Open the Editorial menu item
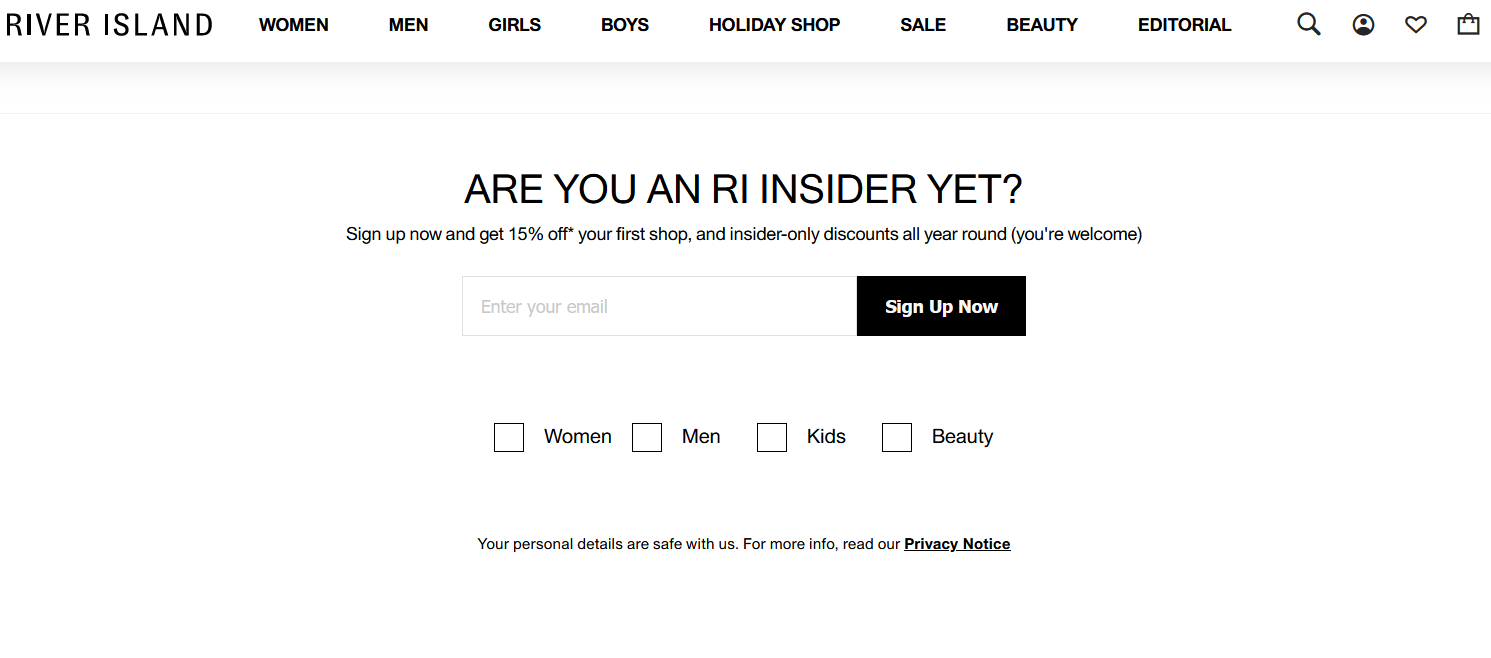The width and height of the screenshot is (1491, 658). click(x=1184, y=25)
